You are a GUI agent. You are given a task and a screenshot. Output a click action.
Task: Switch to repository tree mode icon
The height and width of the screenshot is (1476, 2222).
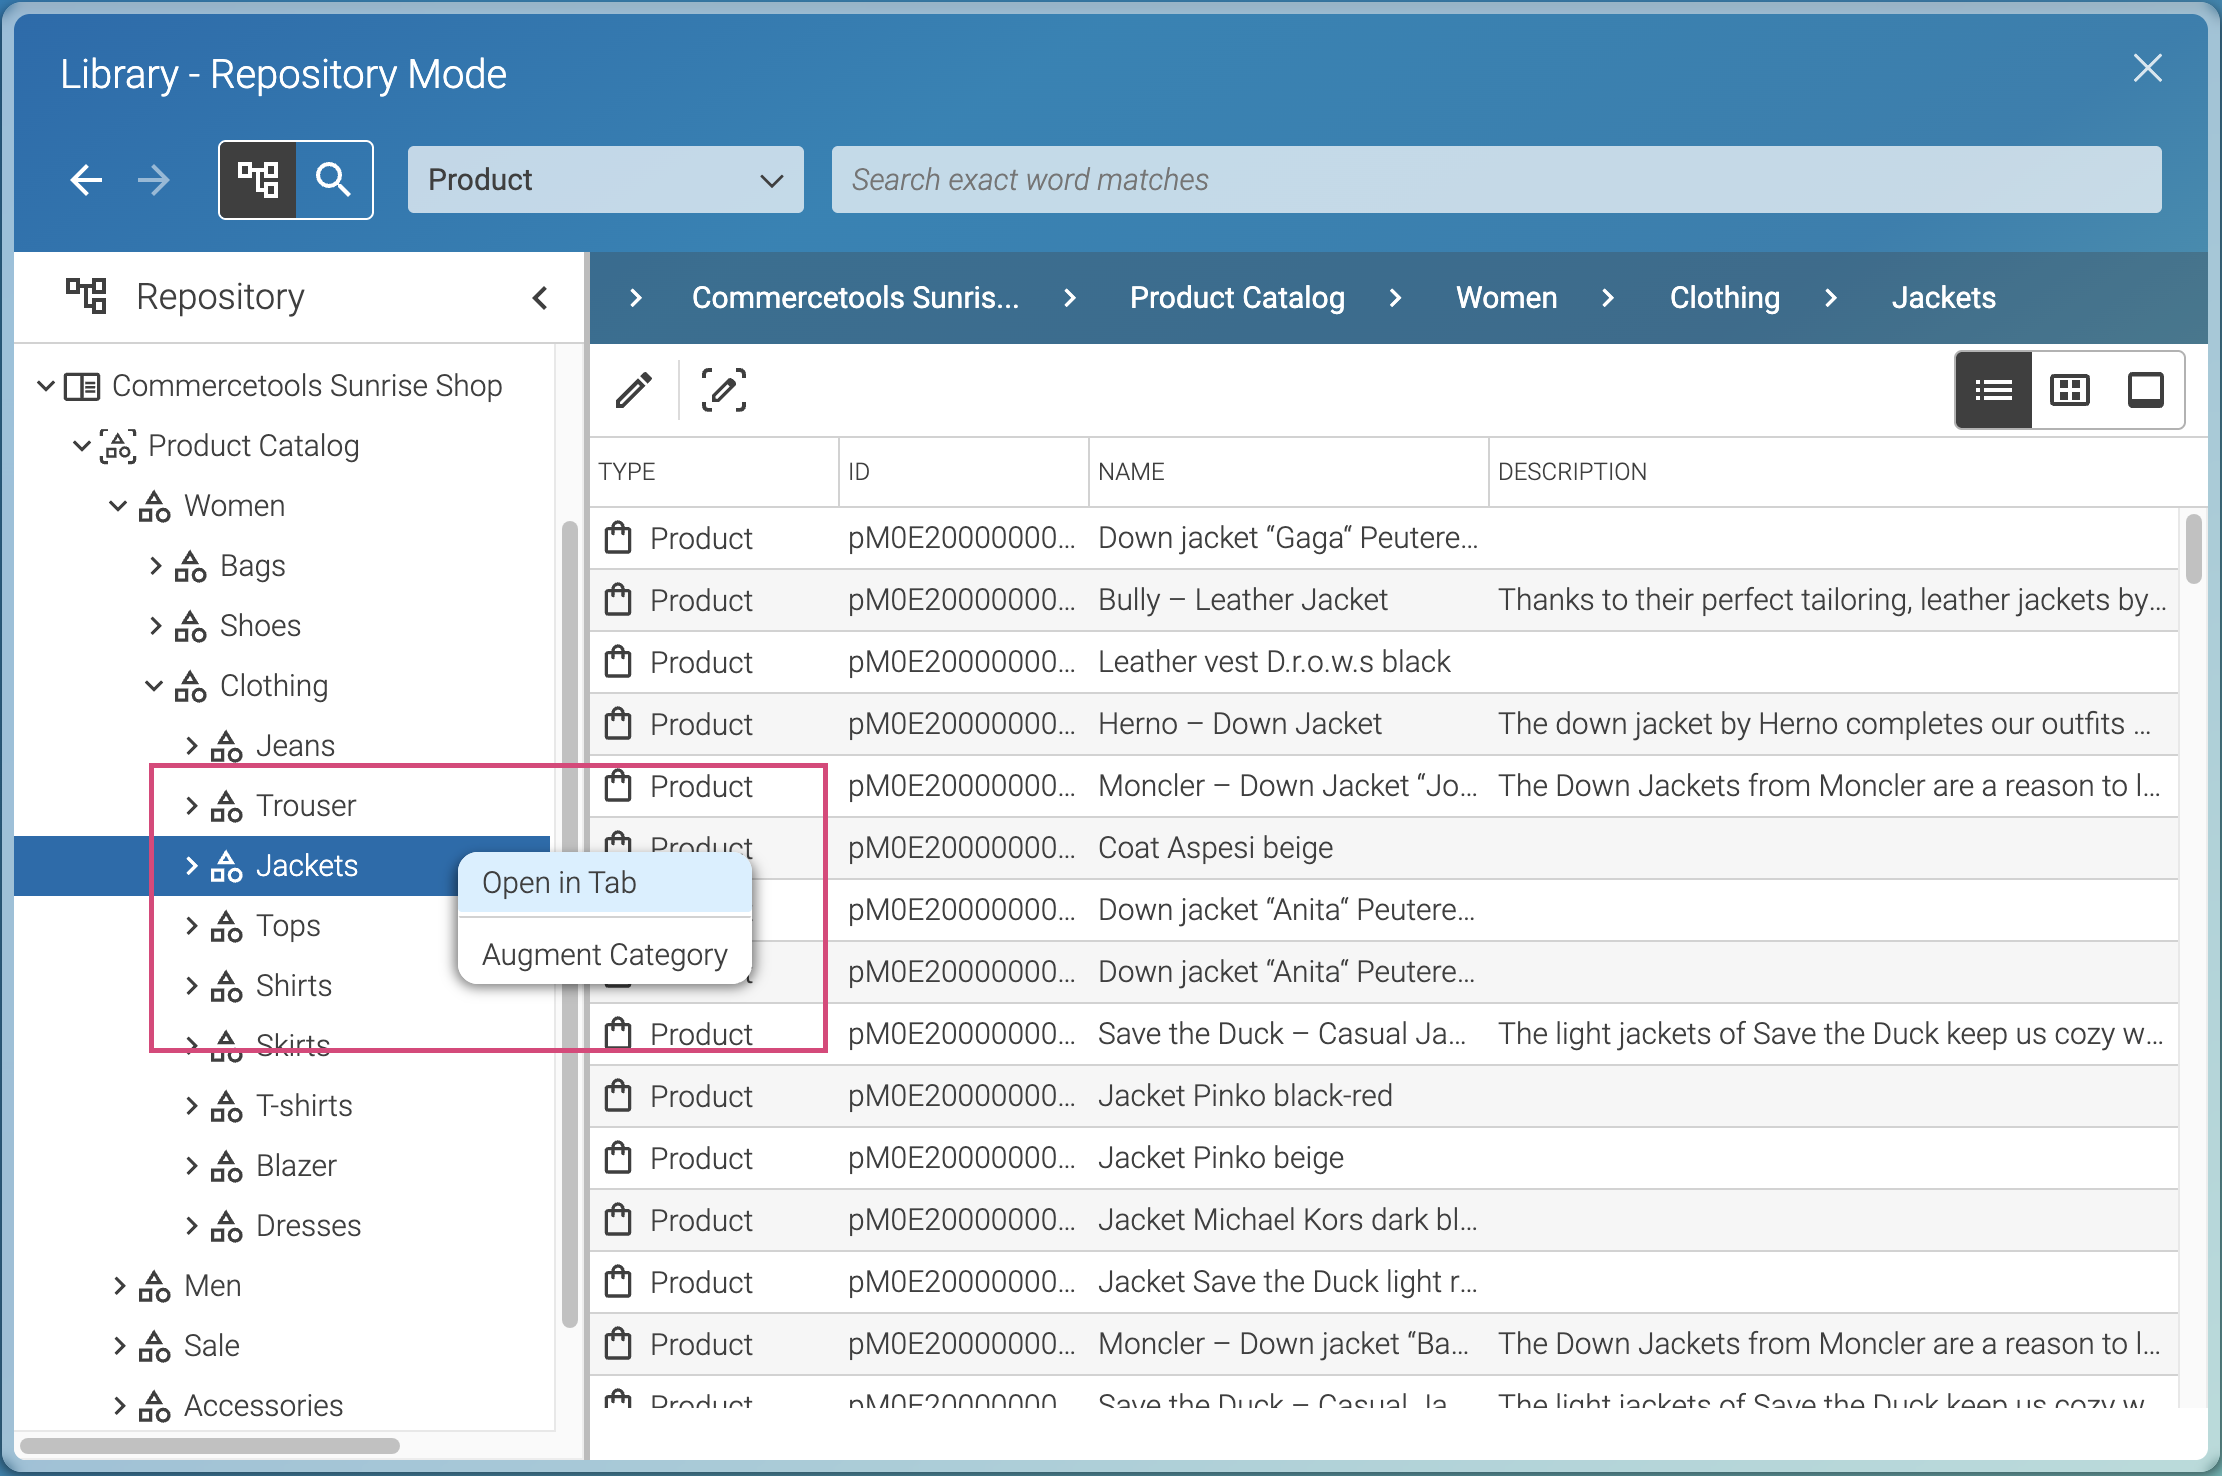tap(258, 180)
